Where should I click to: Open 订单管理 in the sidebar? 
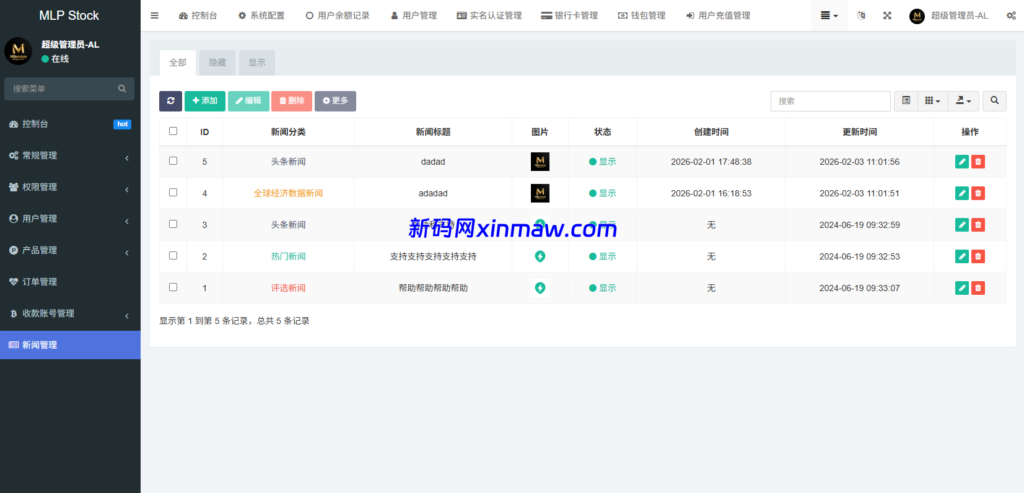tap(70, 282)
